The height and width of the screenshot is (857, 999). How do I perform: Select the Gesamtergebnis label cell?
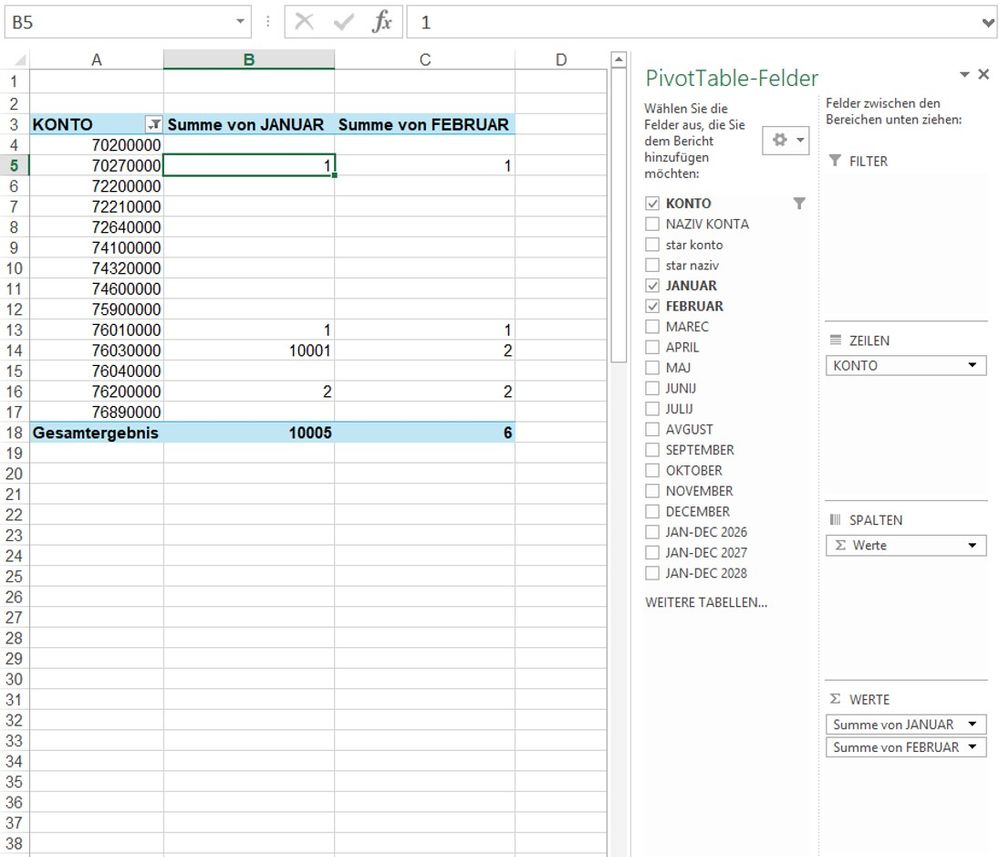[96, 433]
